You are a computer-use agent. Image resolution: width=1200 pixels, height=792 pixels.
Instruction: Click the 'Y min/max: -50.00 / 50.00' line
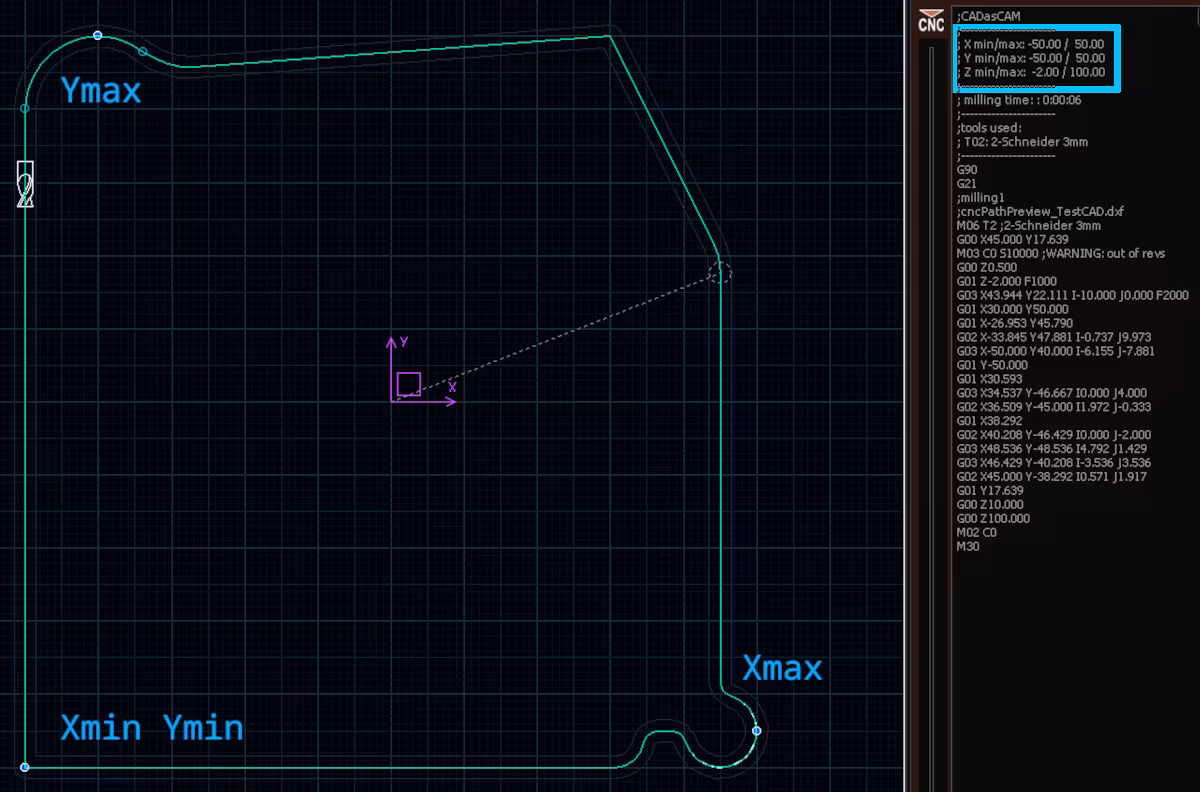click(x=1031, y=58)
